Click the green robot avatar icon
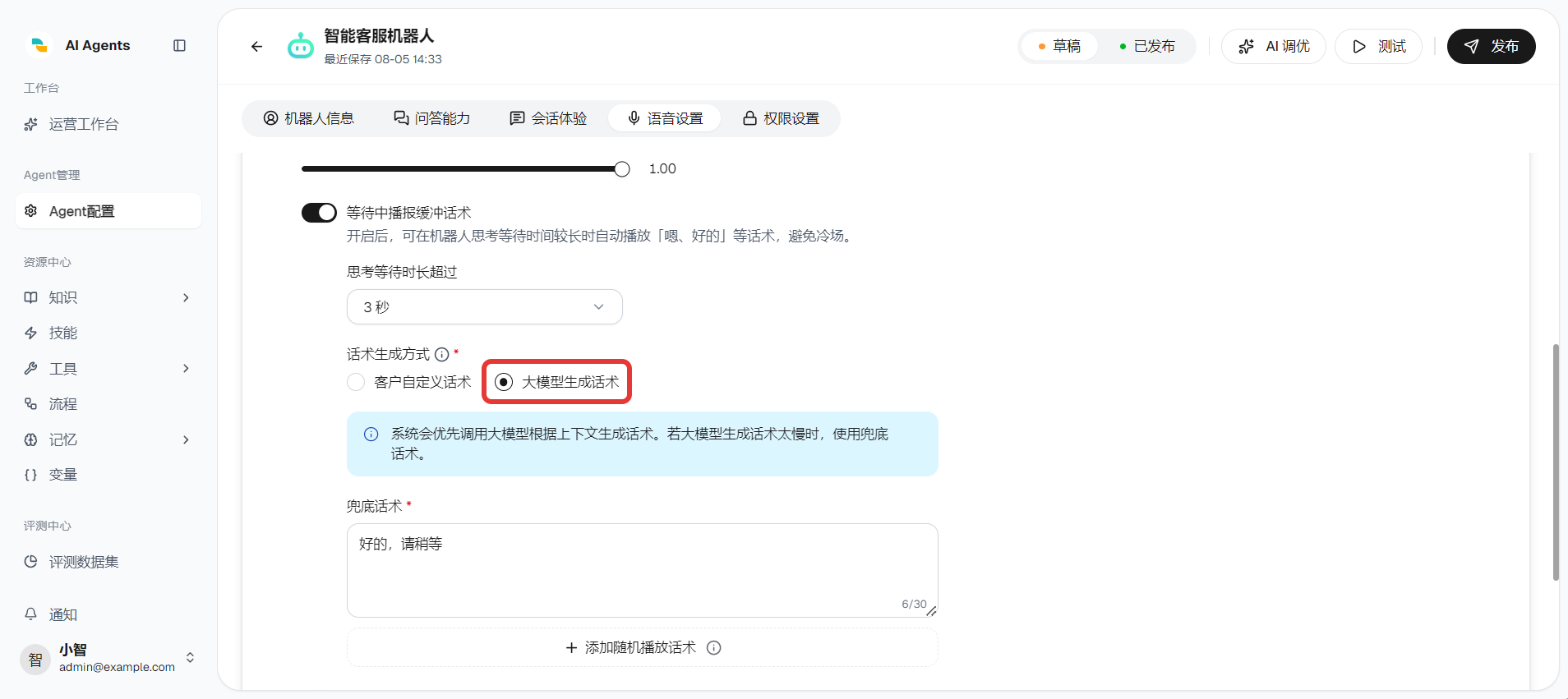 (x=300, y=46)
